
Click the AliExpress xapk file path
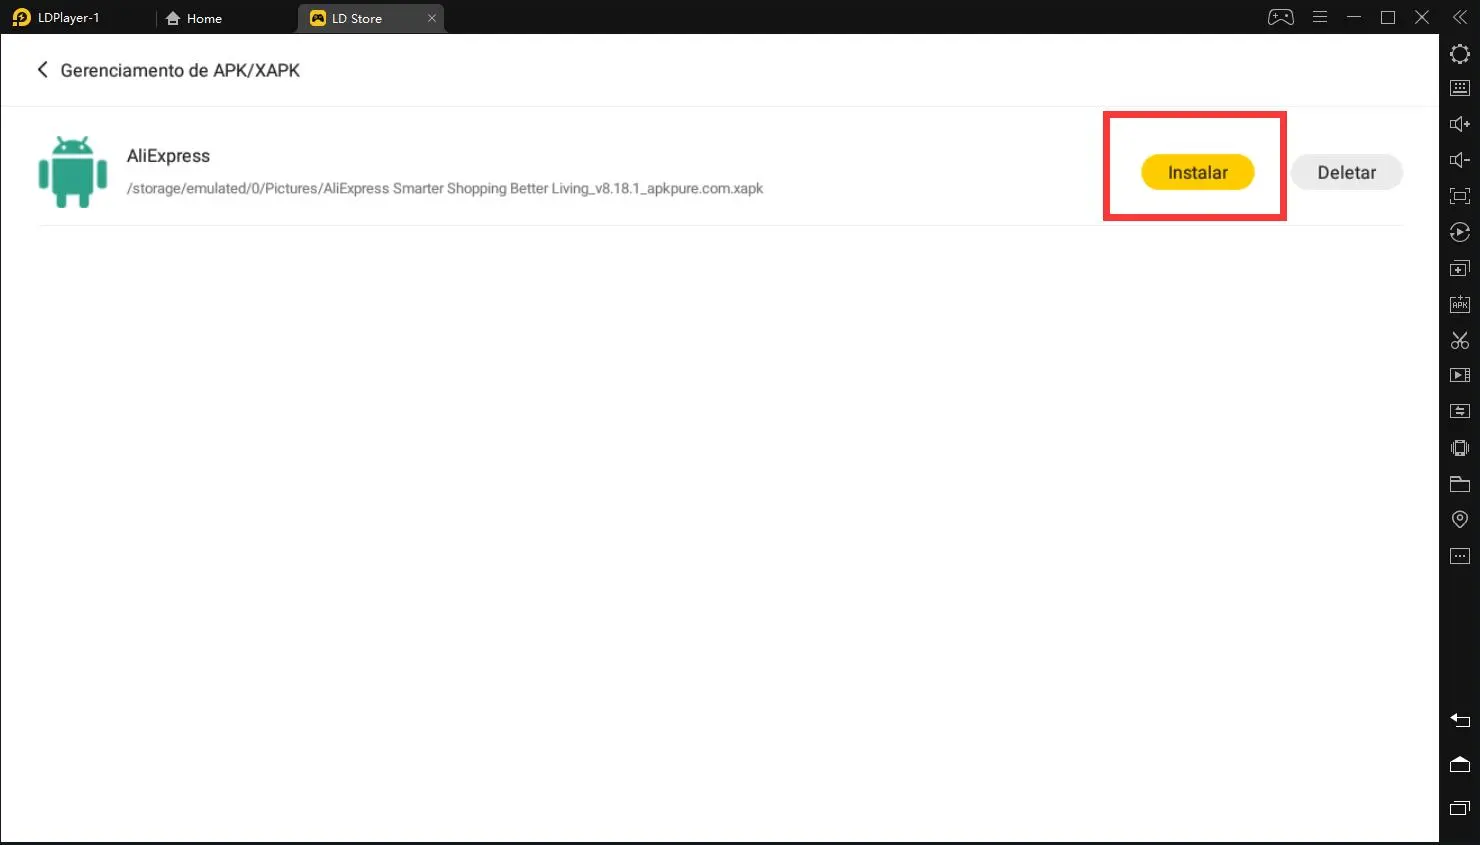click(x=445, y=188)
